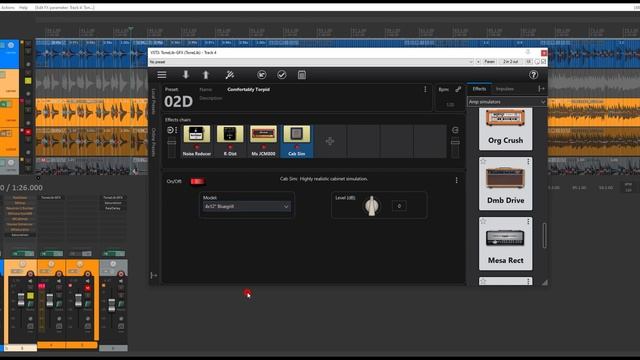This screenshot has height=360, width=640.
Task: Toggle the K-Dist red power LED
Action: pyautogui.click(x=230, y=147)
